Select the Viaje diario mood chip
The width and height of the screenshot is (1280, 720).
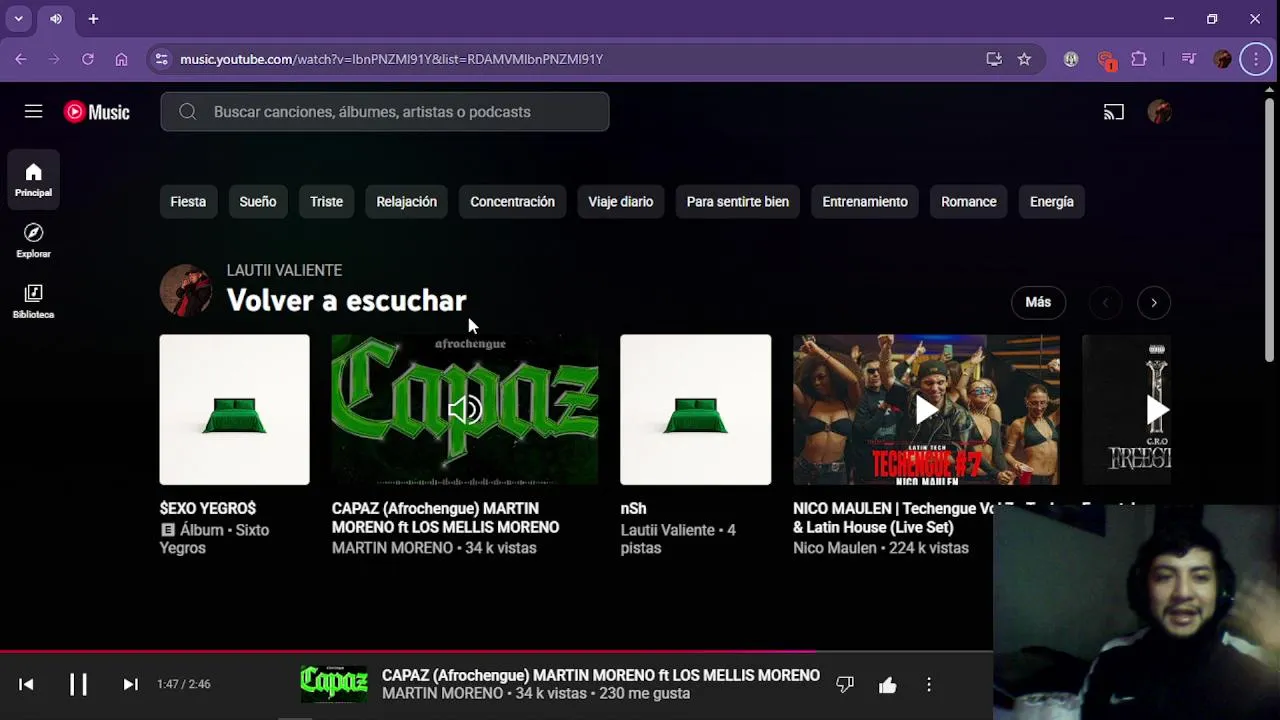pyautogui.click(x=620, y=202)
